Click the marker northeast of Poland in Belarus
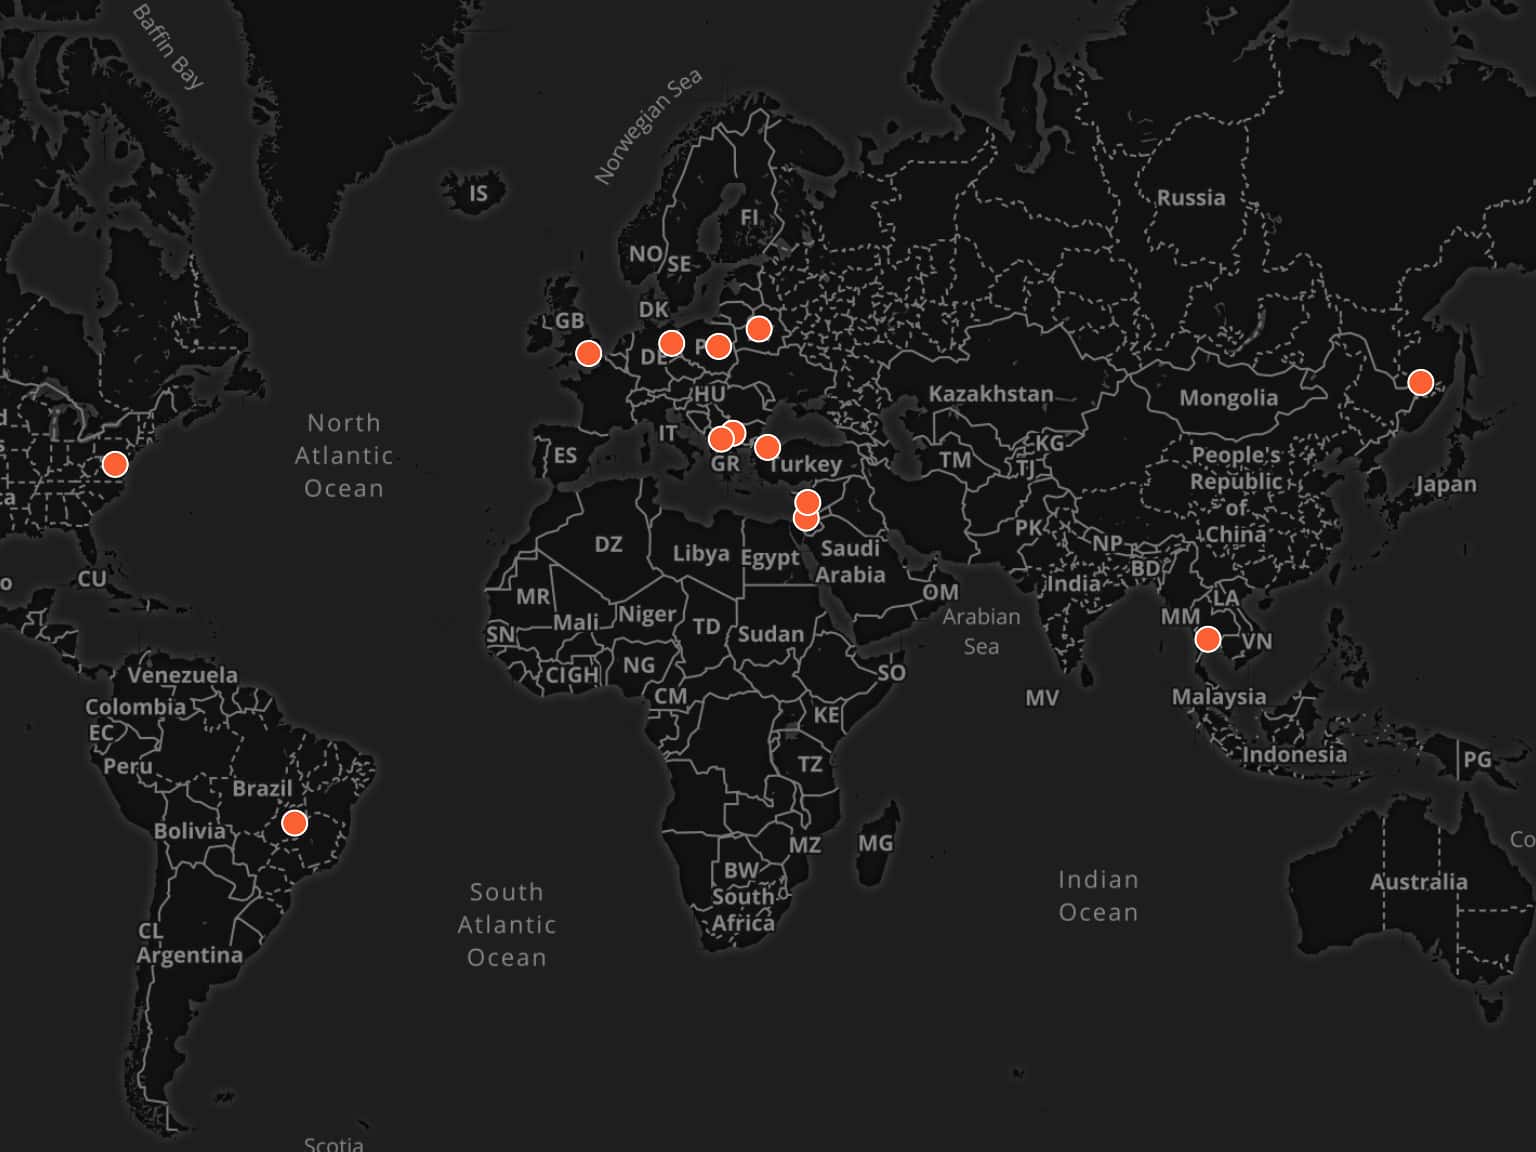 pos(759,328)
